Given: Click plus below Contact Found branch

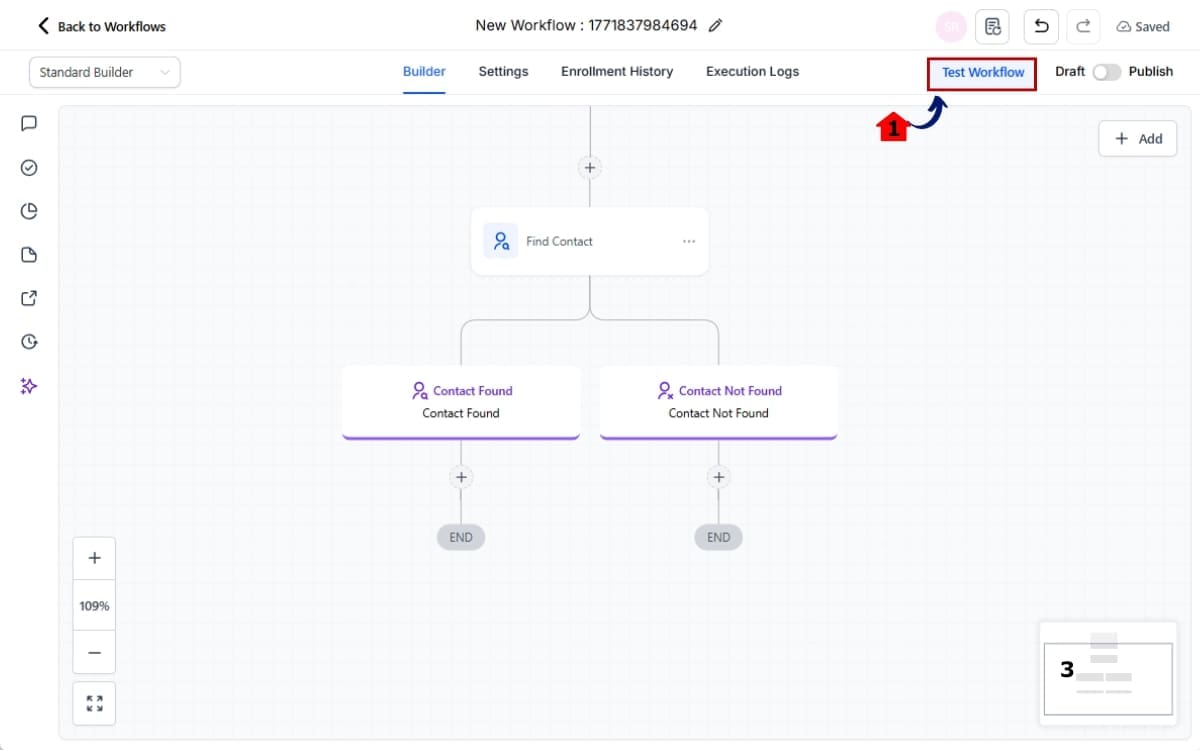Looking at the screenshot, I should [461, 477].
